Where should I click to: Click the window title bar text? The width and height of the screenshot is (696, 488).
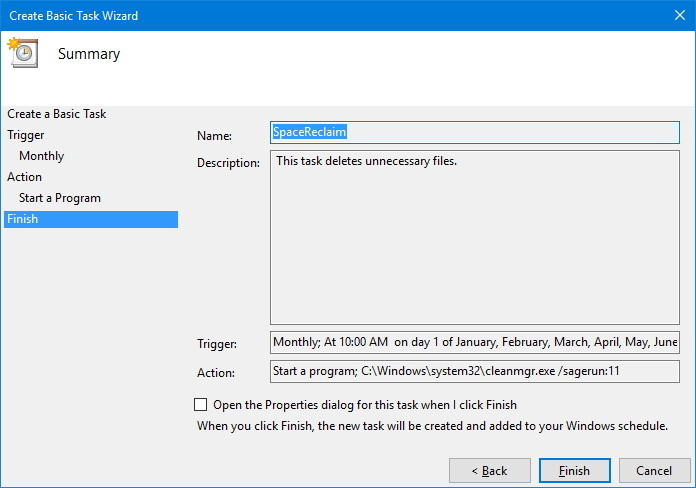coord(74,16)
